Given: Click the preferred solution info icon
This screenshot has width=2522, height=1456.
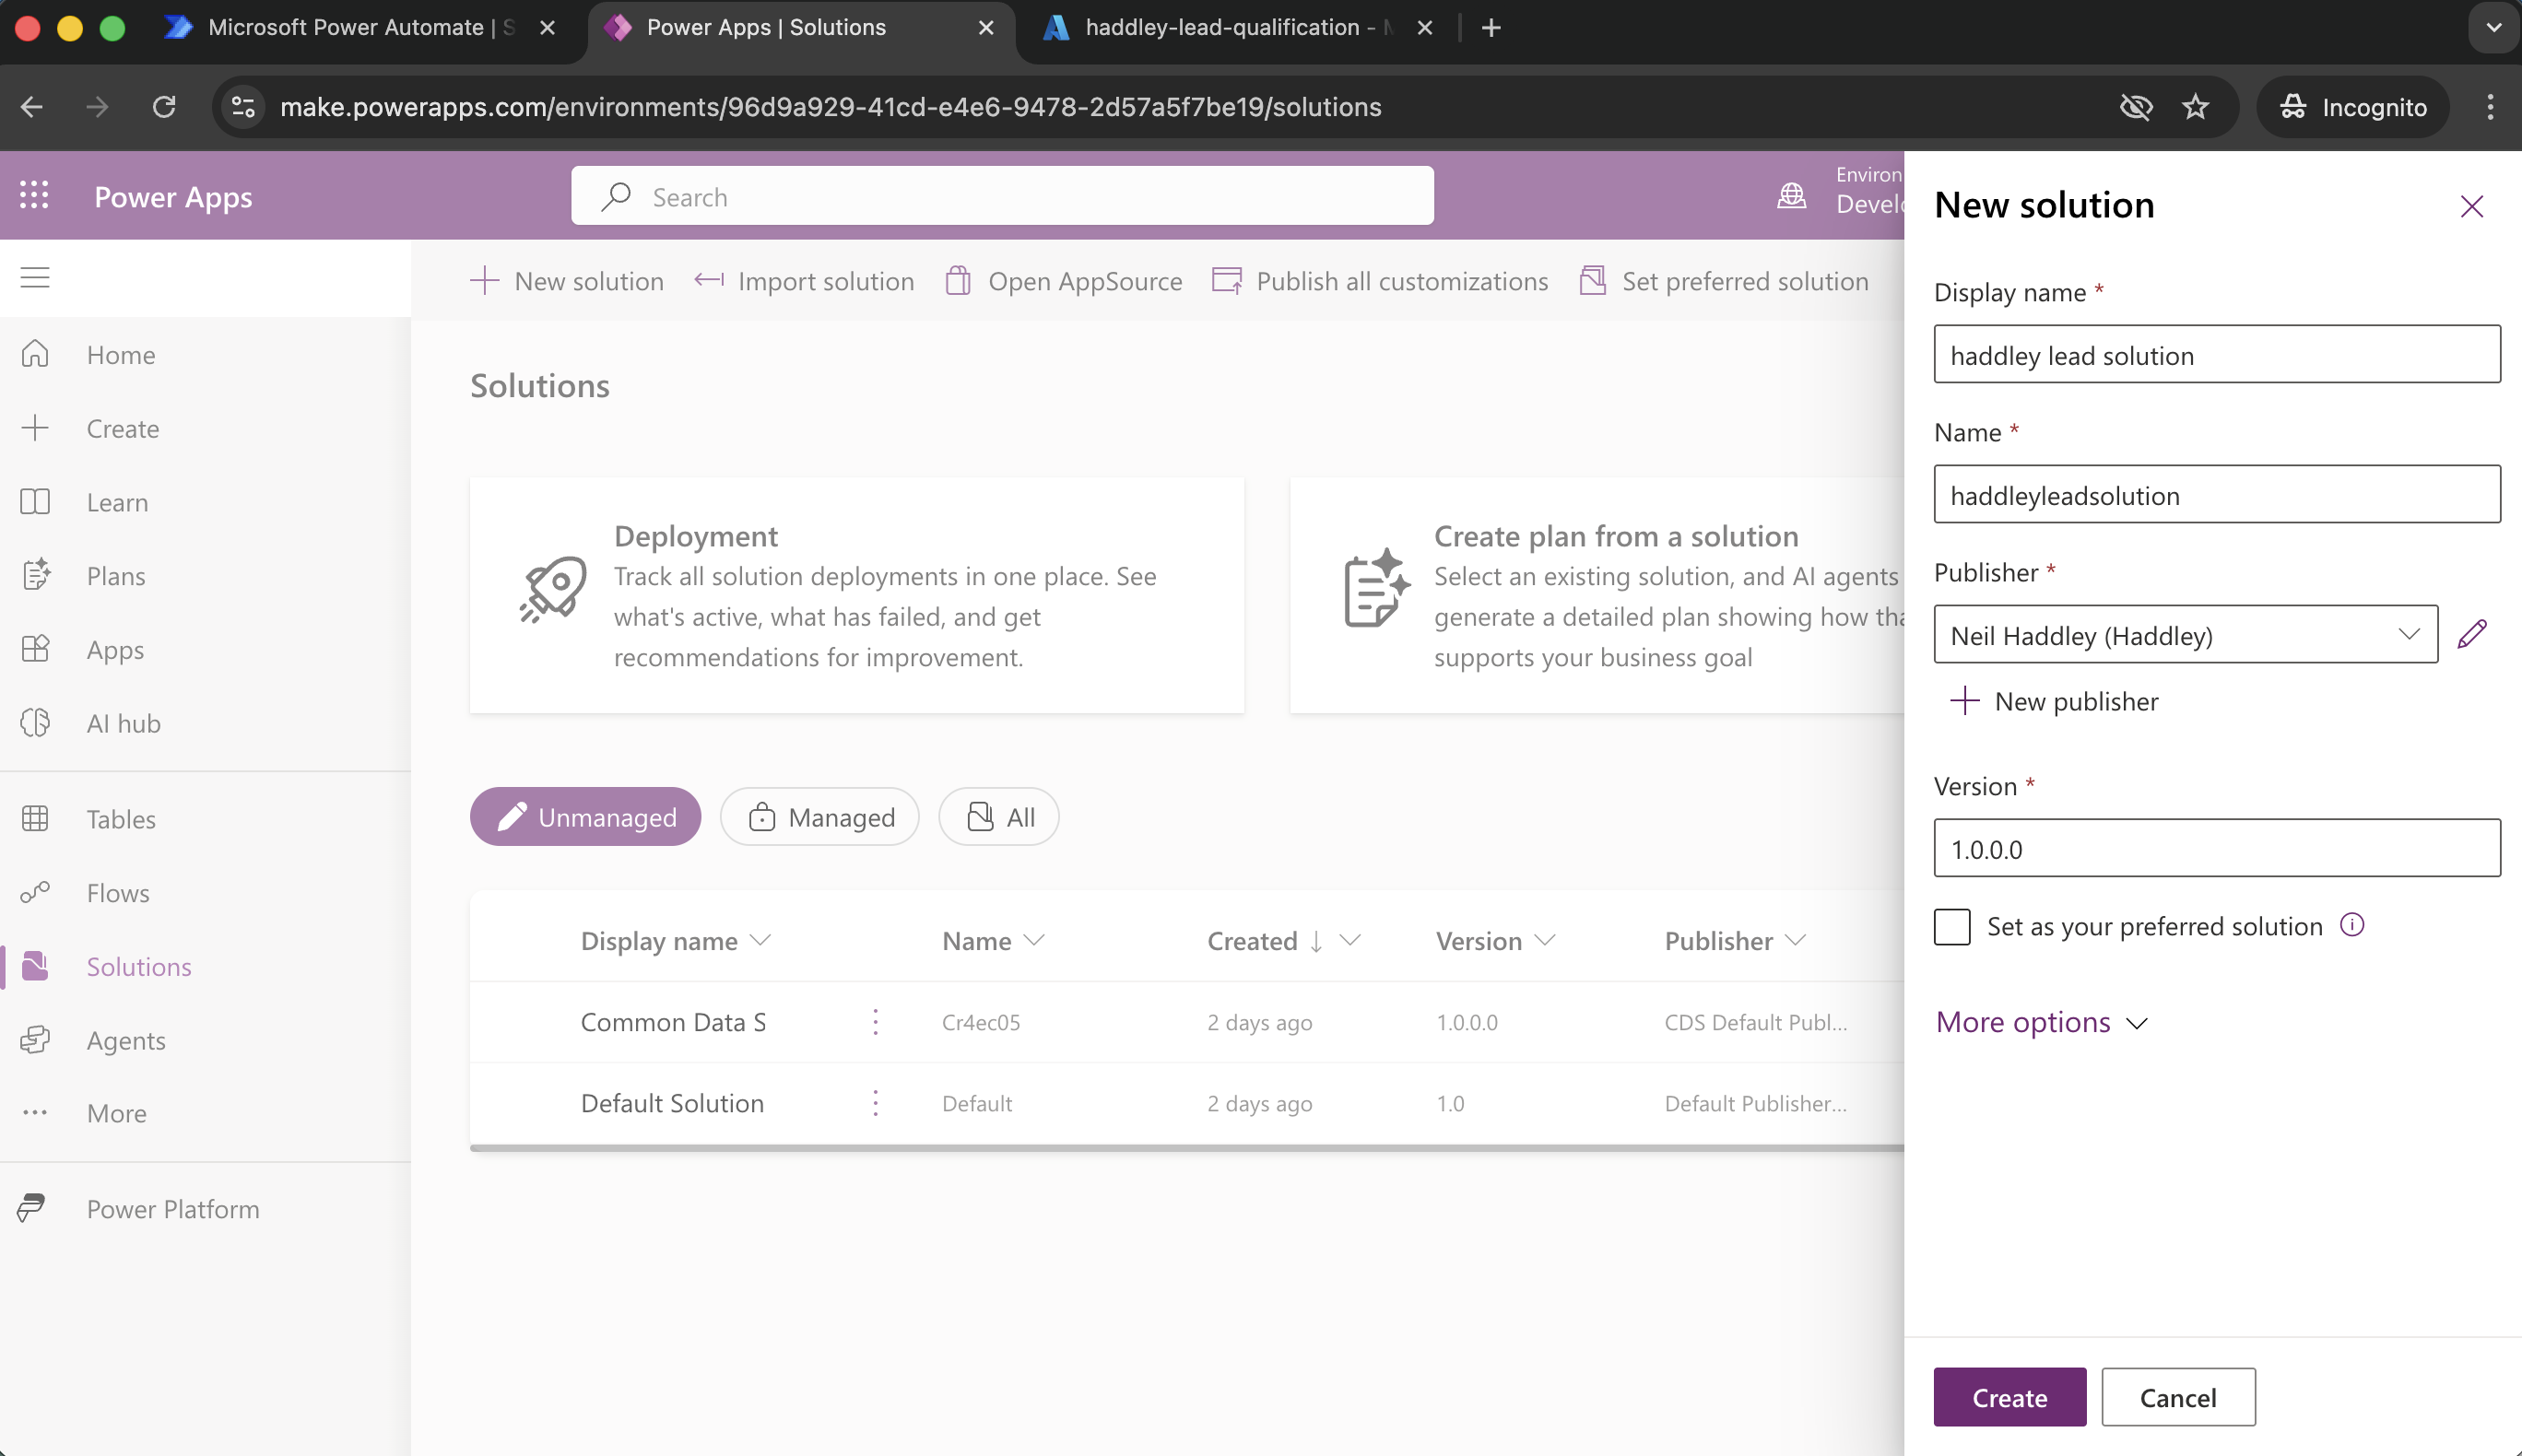Looking at the screenshot, I should [x=2352, y=925].
